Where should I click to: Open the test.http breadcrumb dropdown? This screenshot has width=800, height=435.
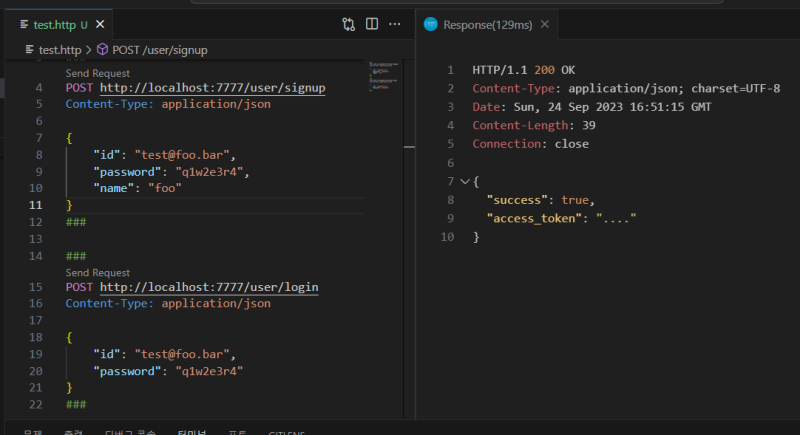62,49
